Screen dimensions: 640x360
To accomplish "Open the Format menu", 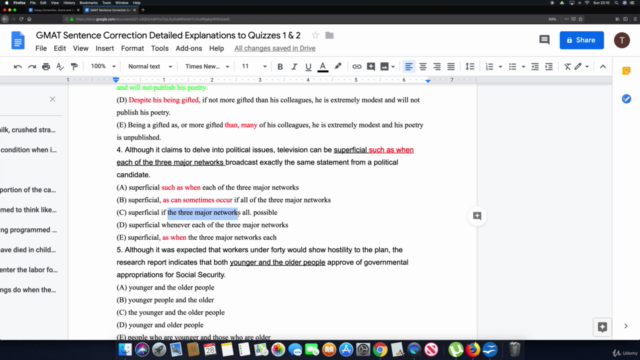I will [132, 48].
